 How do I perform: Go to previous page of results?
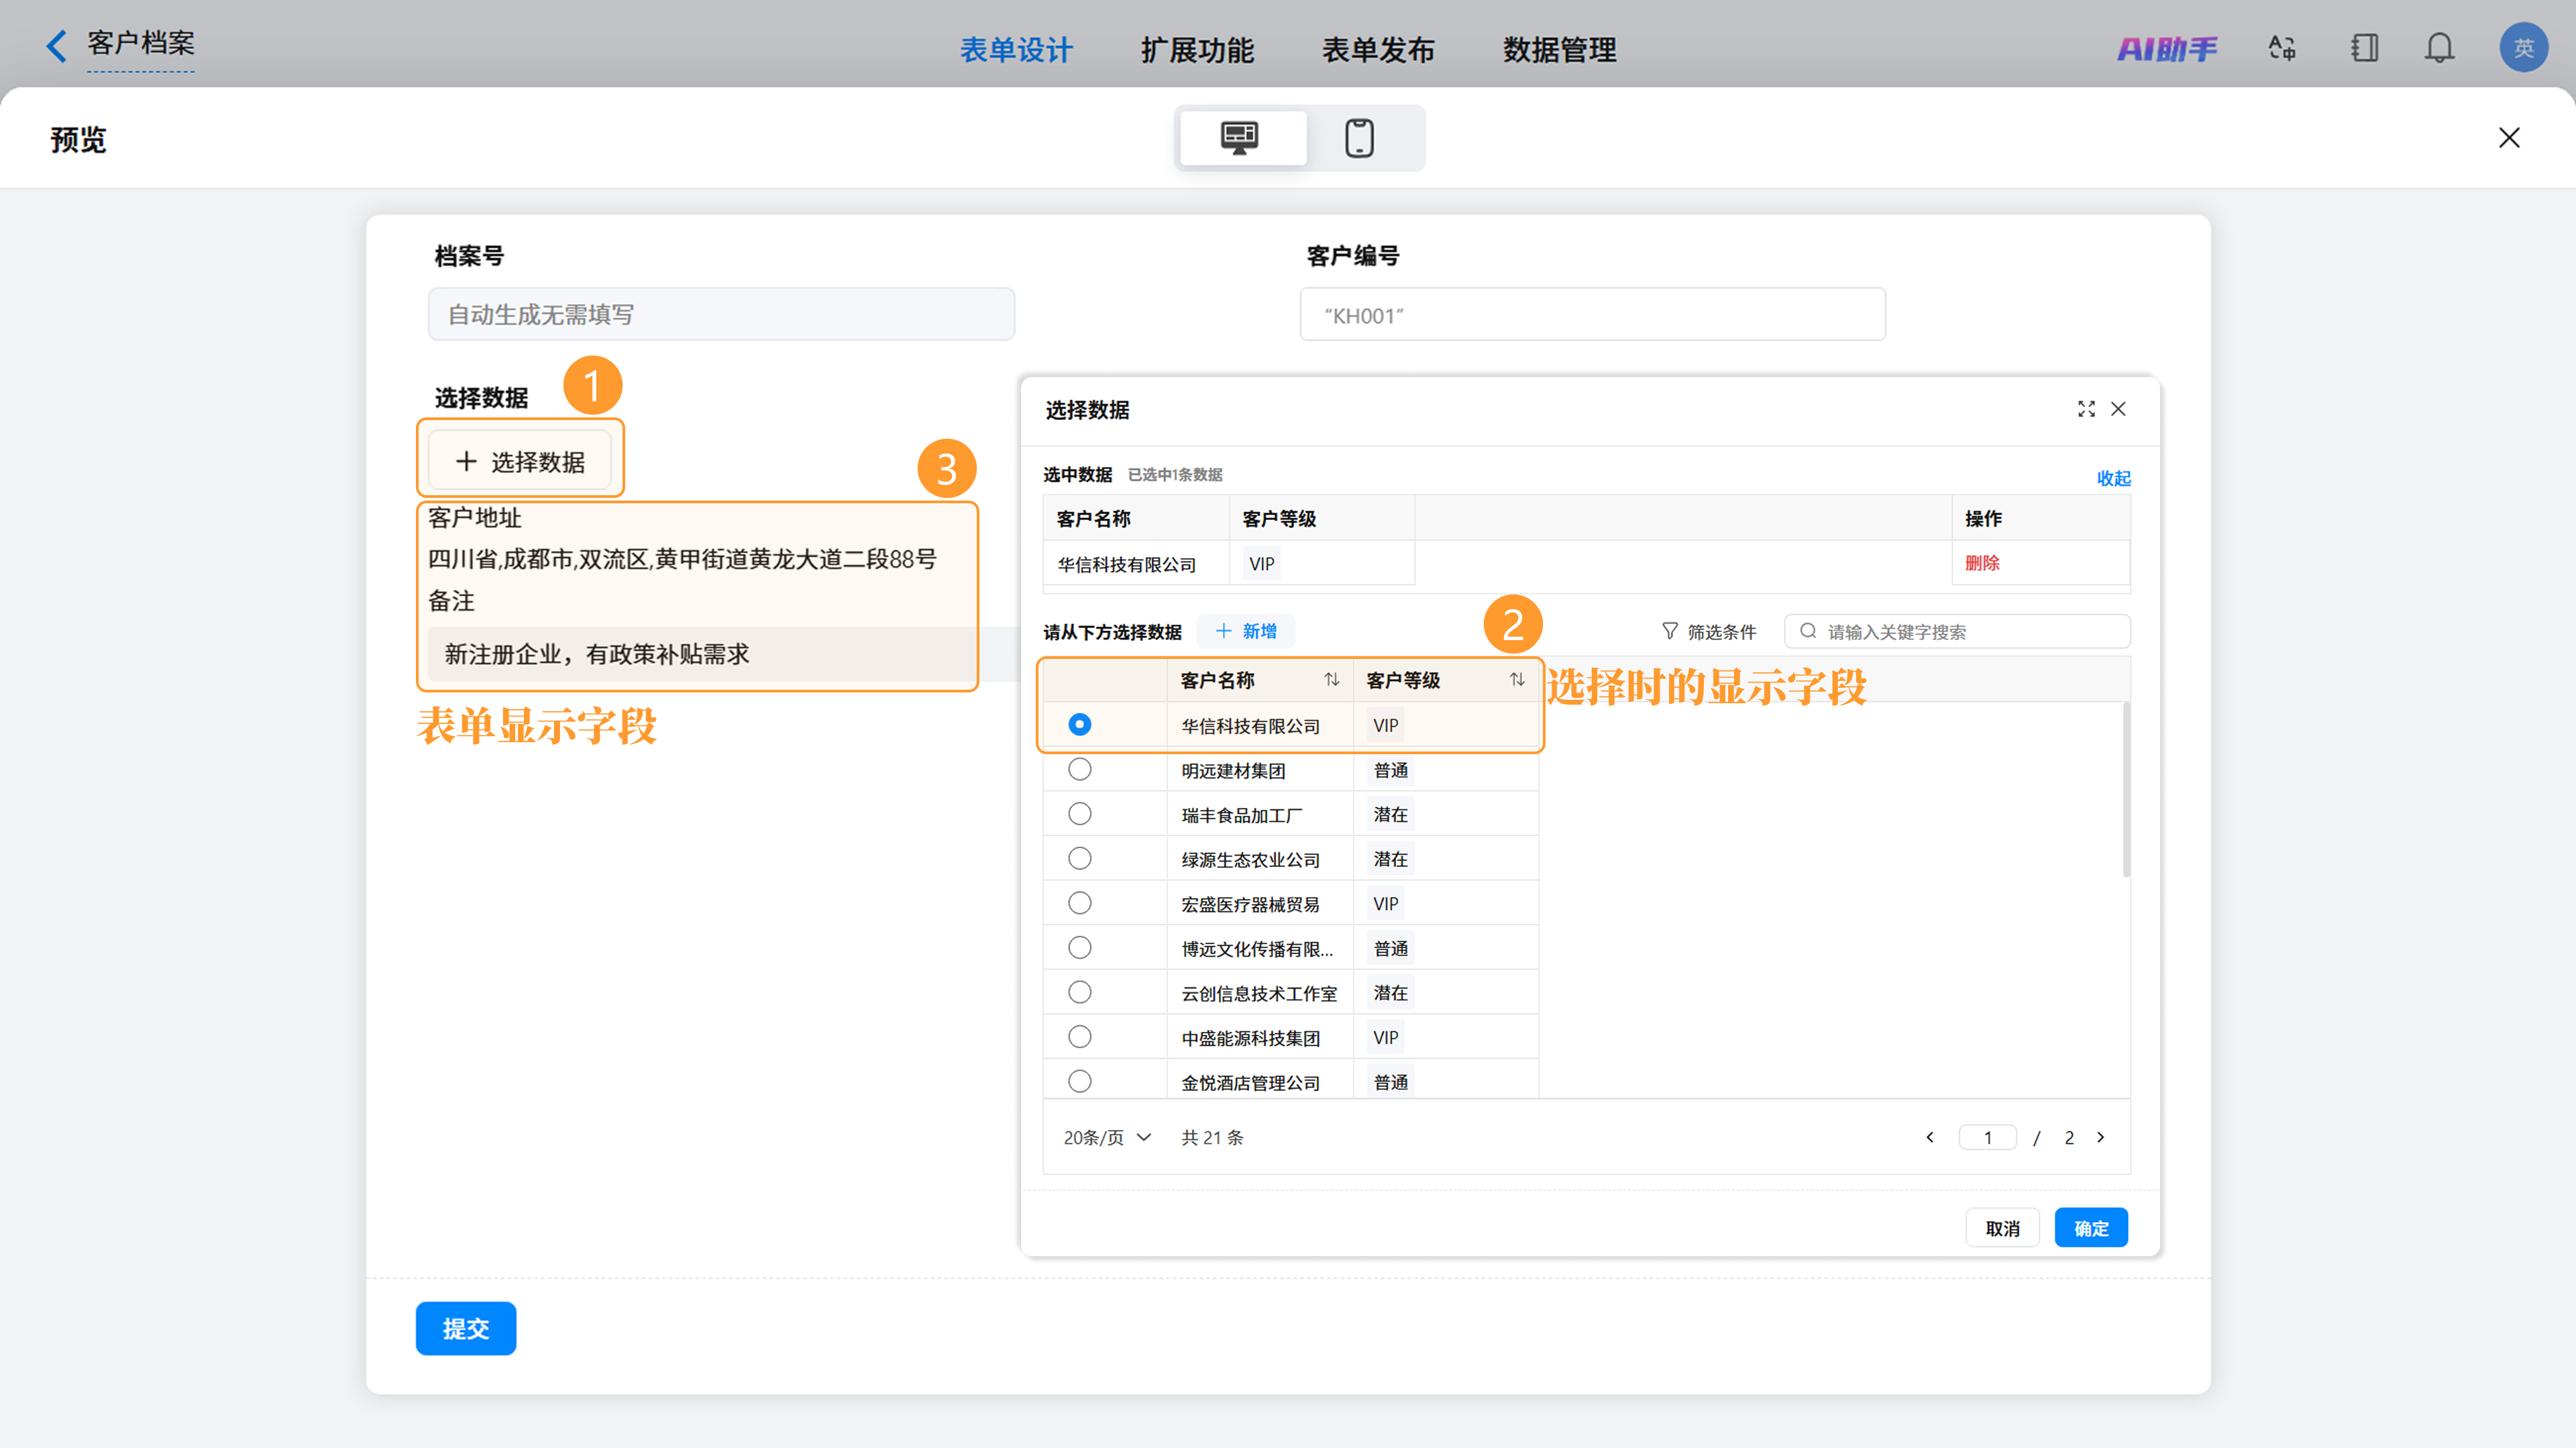(x=1930, y=1137)
